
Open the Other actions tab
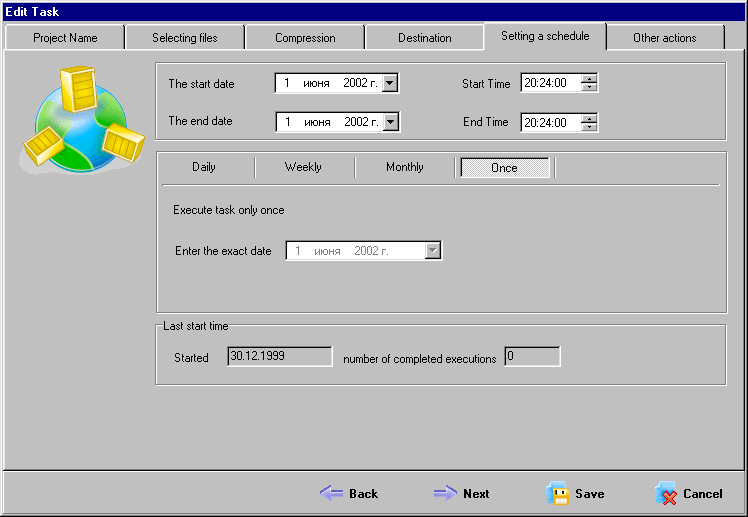point(665,38)
